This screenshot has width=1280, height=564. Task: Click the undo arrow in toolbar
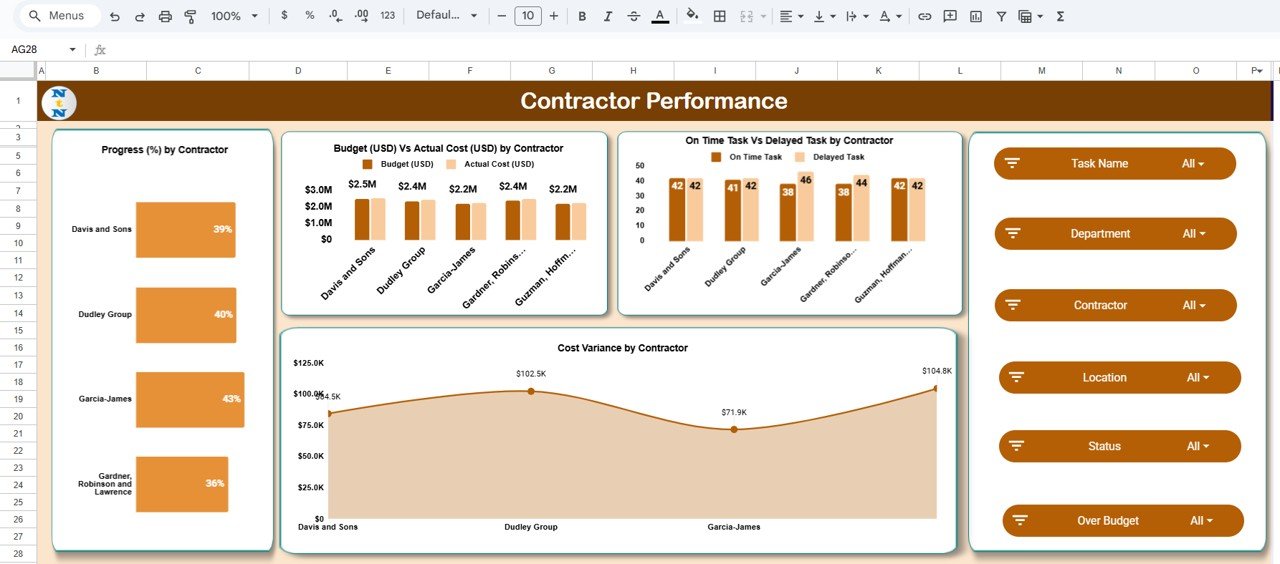click(x=114, y=16)
